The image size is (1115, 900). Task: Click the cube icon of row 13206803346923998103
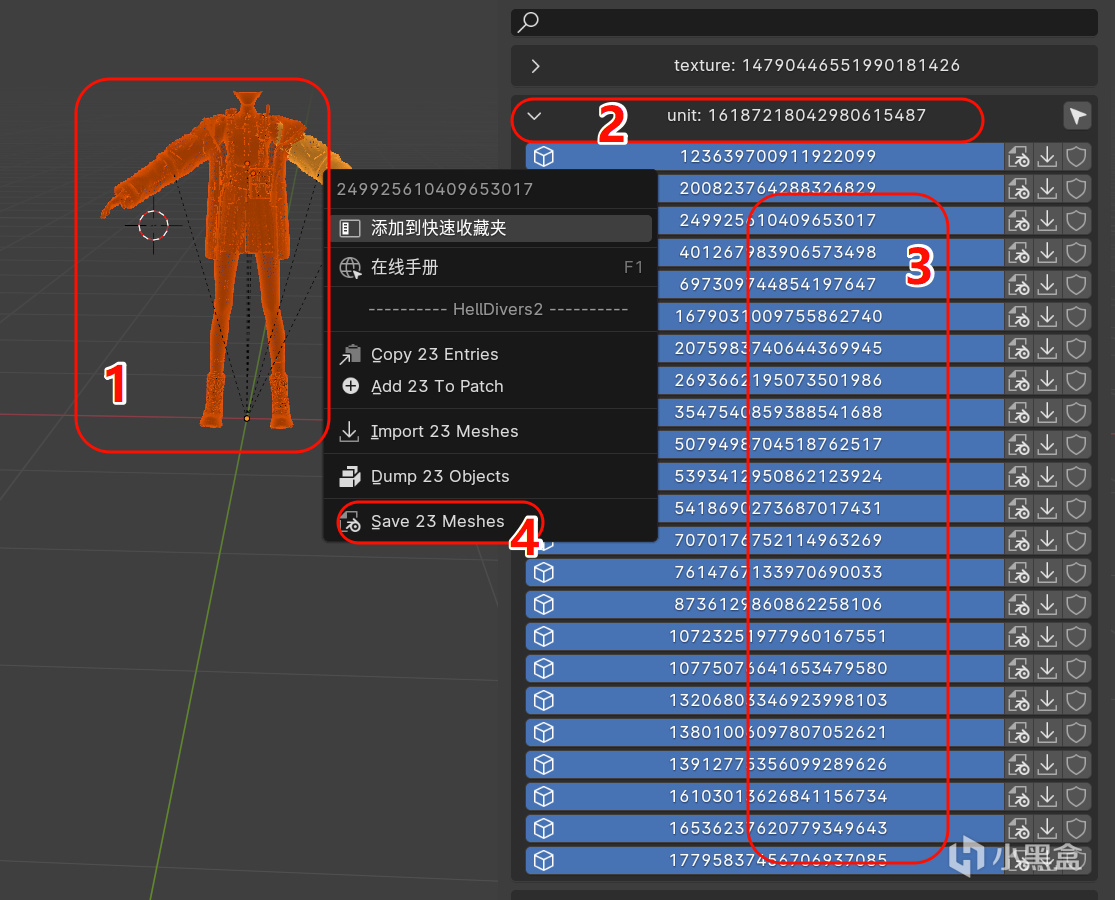click(x=544, y=700)
